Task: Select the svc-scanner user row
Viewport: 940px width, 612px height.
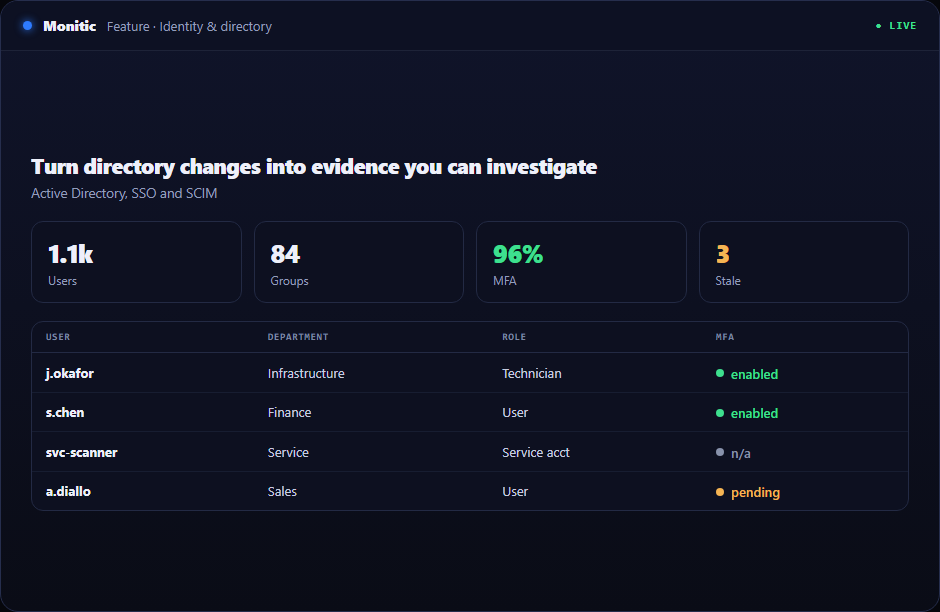Action: [470, 452]
